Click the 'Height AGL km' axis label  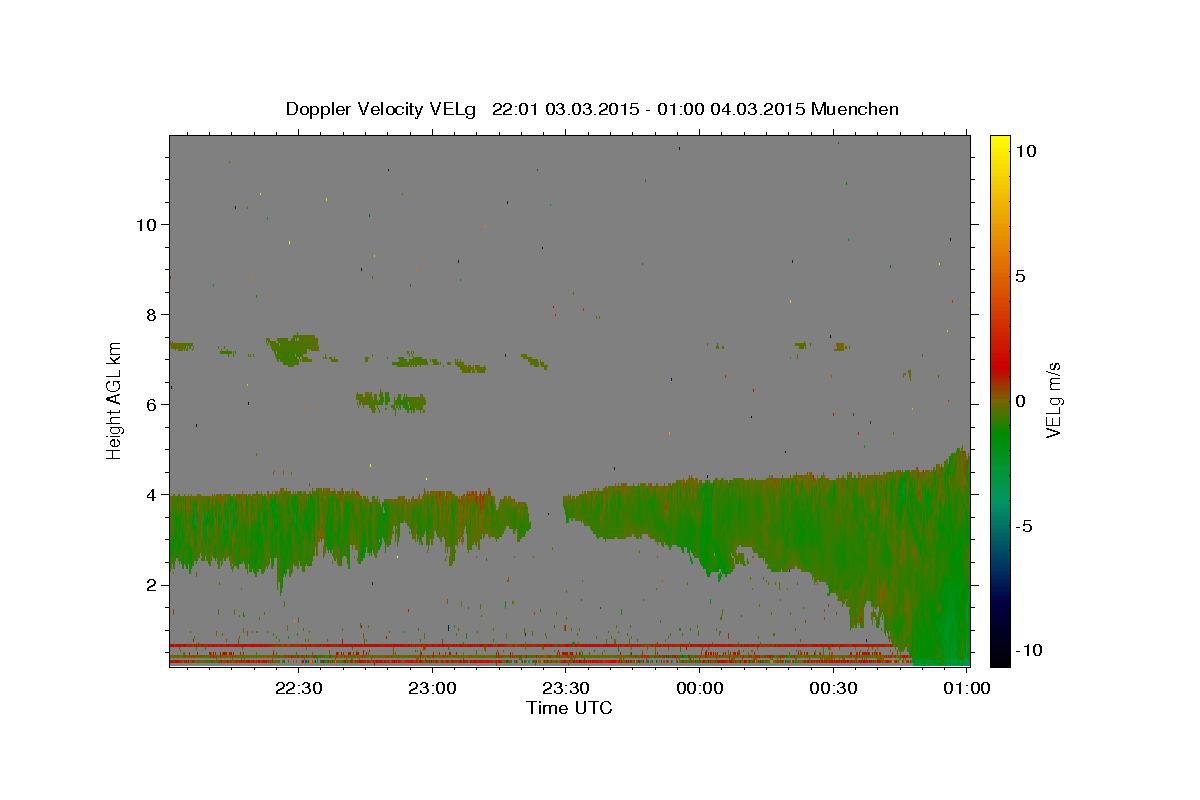[115, 400]
